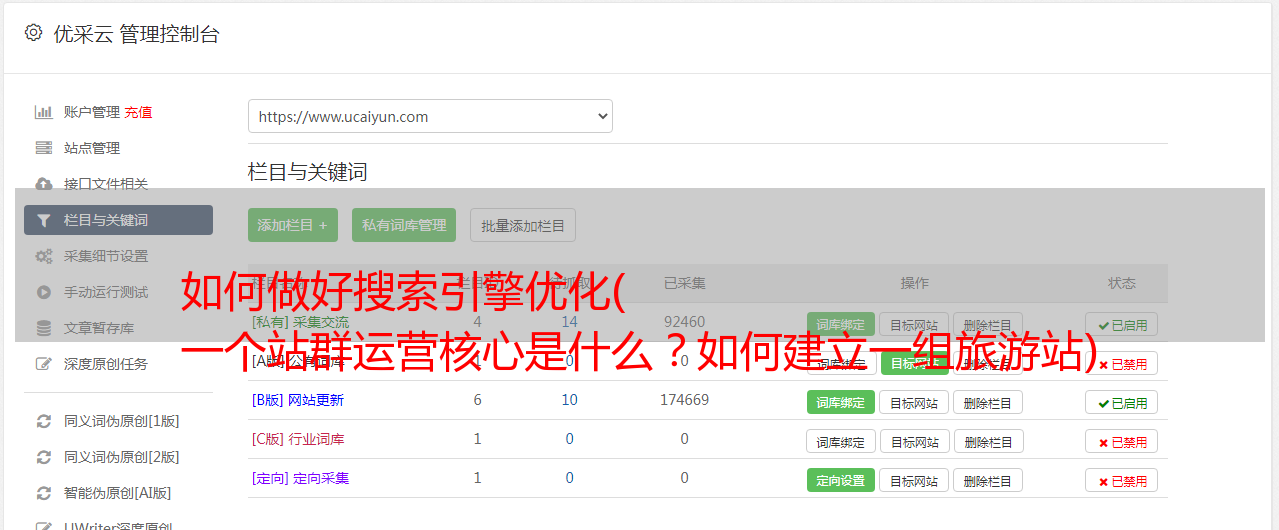Image resolution: width=1279 pixels, height=530 pixels.
Task: Click the play circle icon beside 手动运行测试
Action: coord(44,292)
